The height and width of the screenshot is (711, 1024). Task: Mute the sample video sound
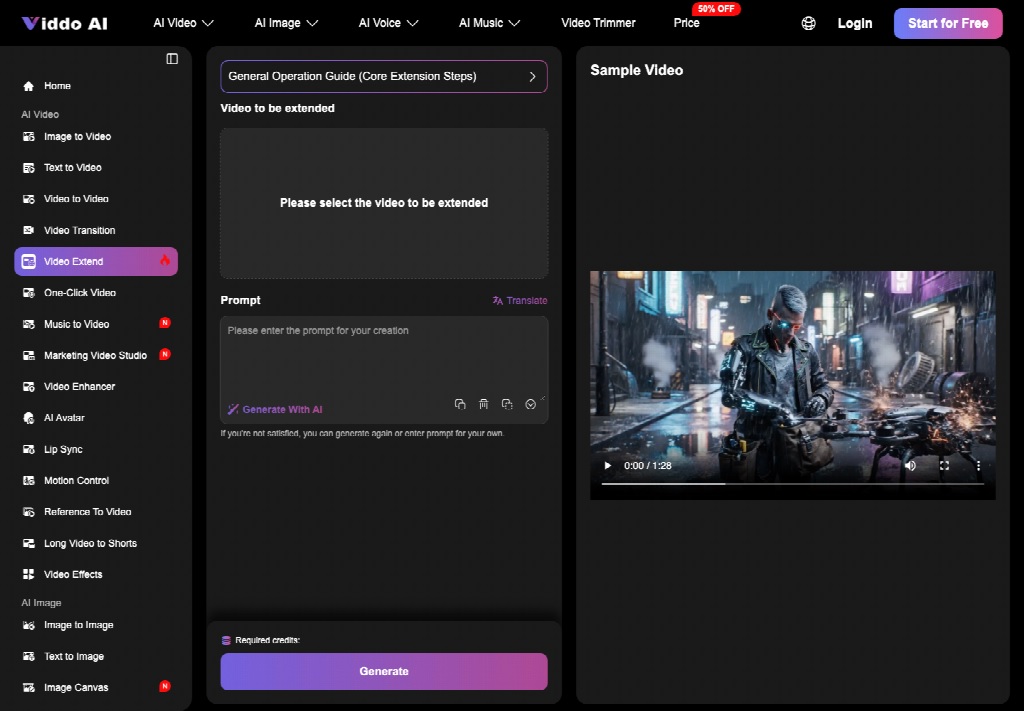[910, 466]
